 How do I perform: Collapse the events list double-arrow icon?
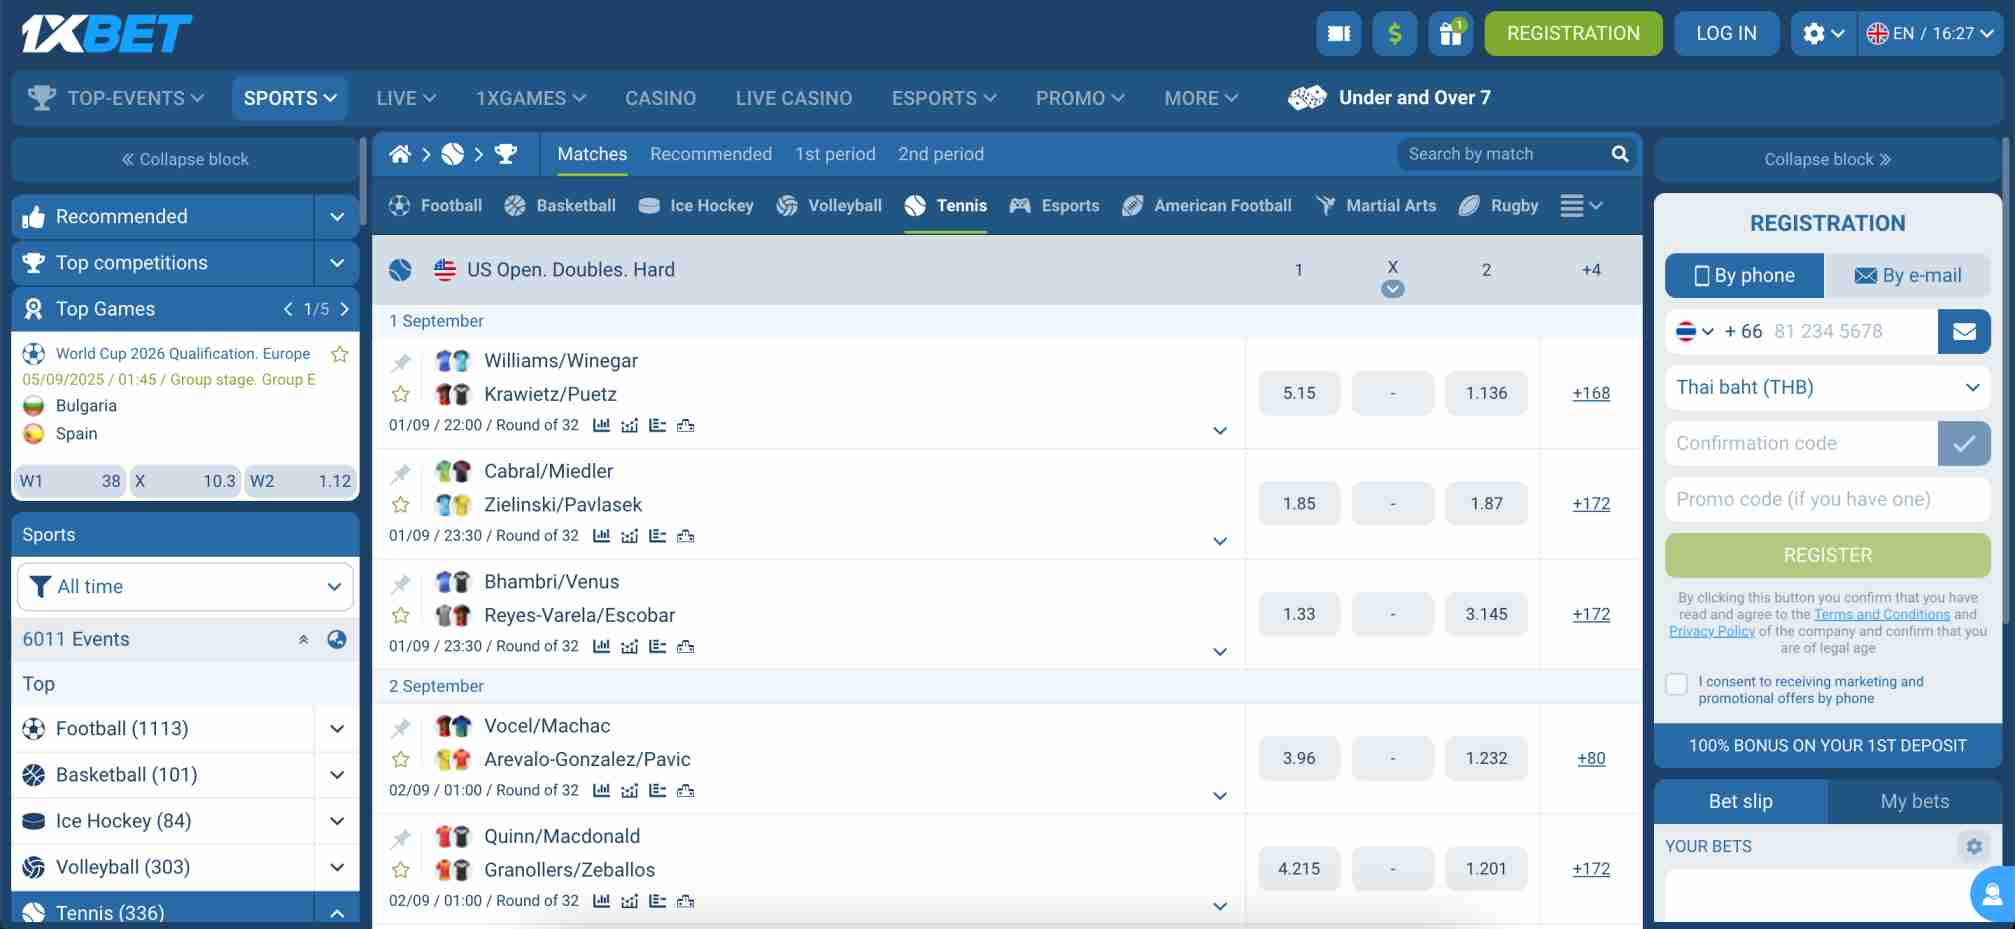[x=303, y=639]
